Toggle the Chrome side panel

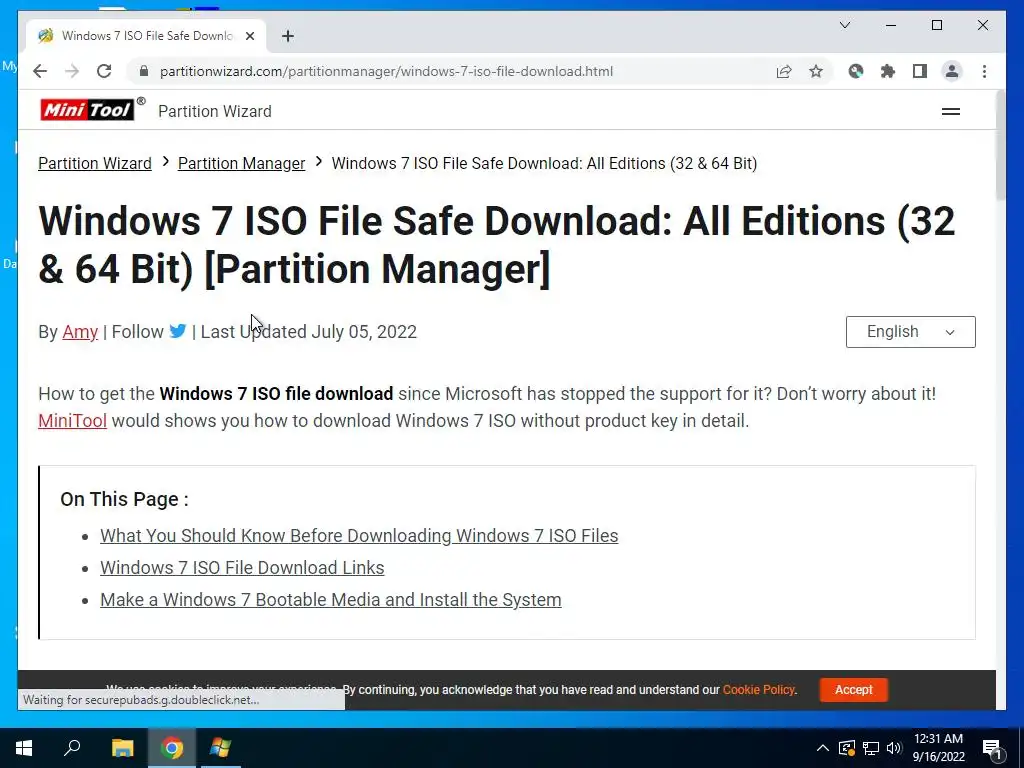(x=920, y=71)
